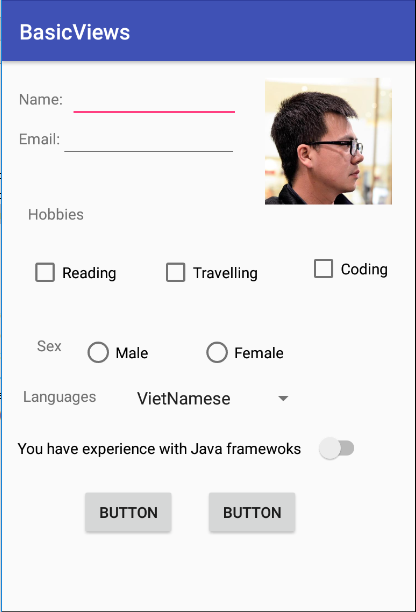
Task: Click the Sex label text
Action: [49, 346]
